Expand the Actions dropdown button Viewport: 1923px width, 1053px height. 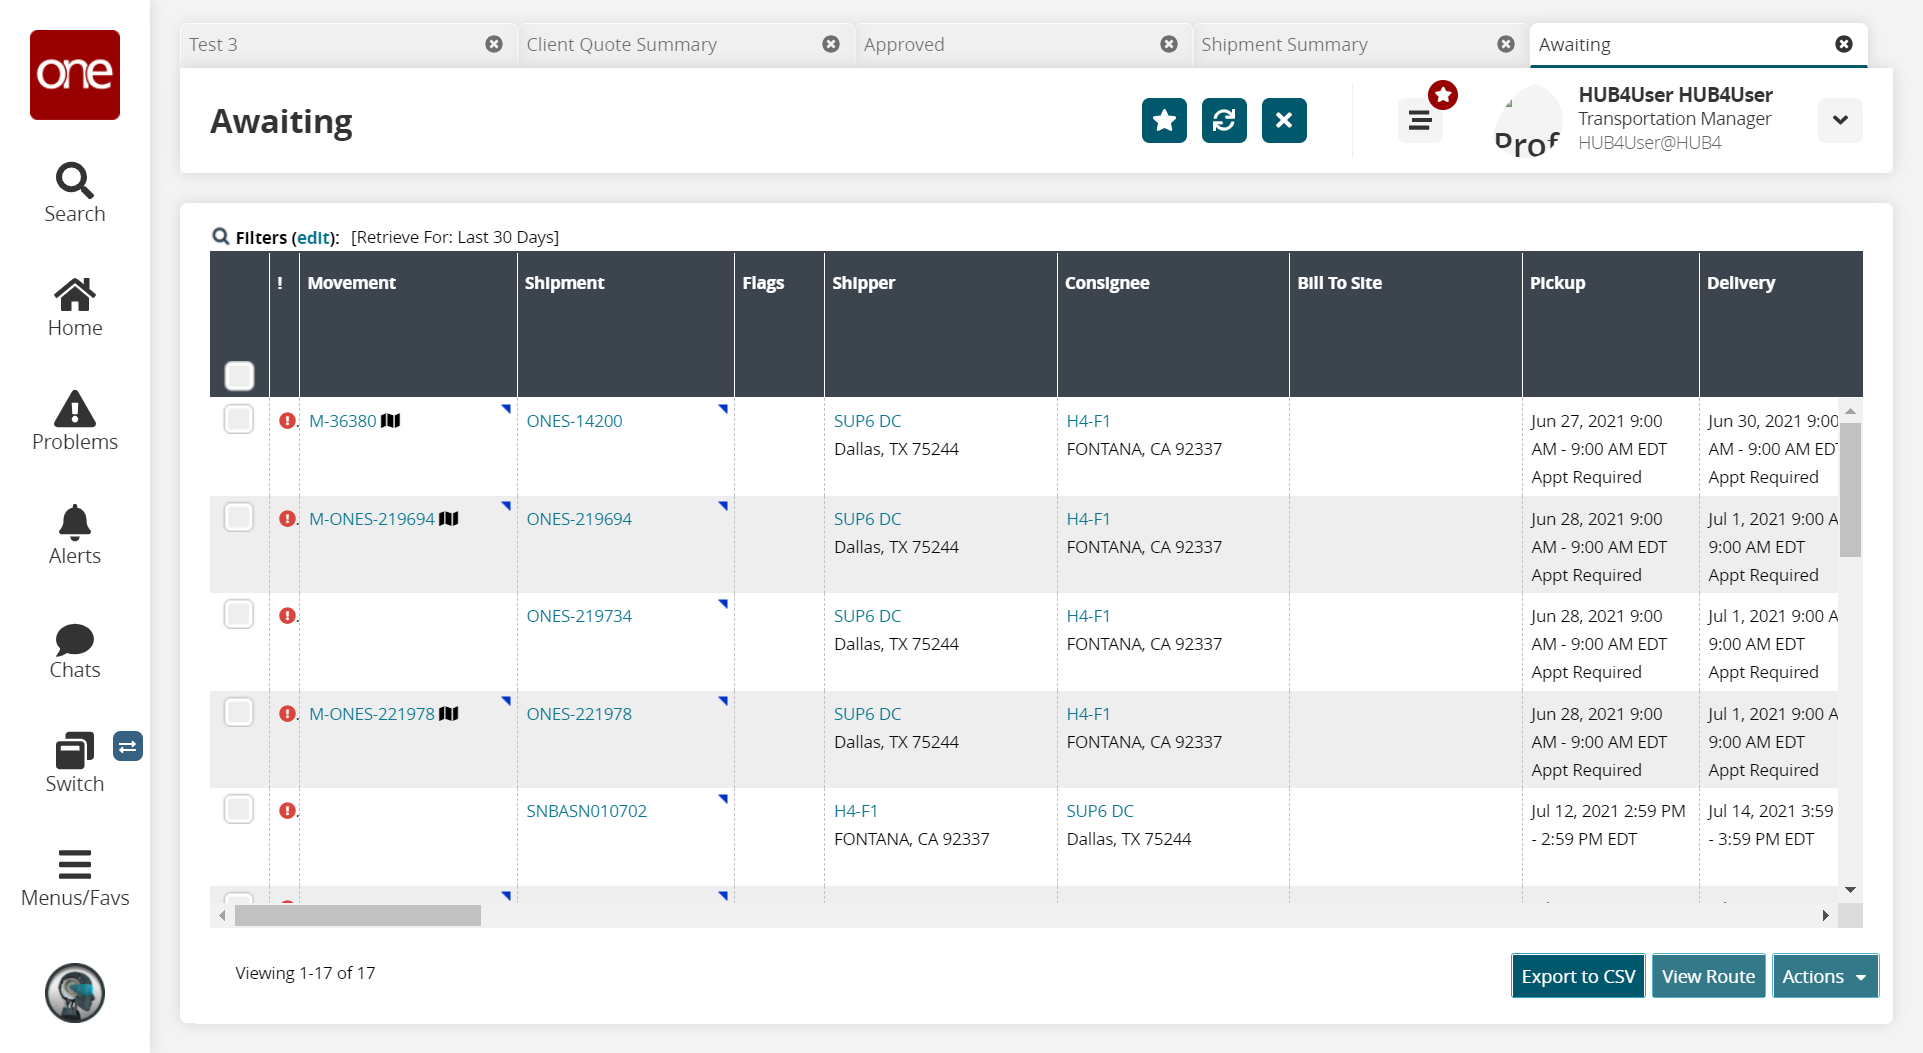click(1824, 976)
